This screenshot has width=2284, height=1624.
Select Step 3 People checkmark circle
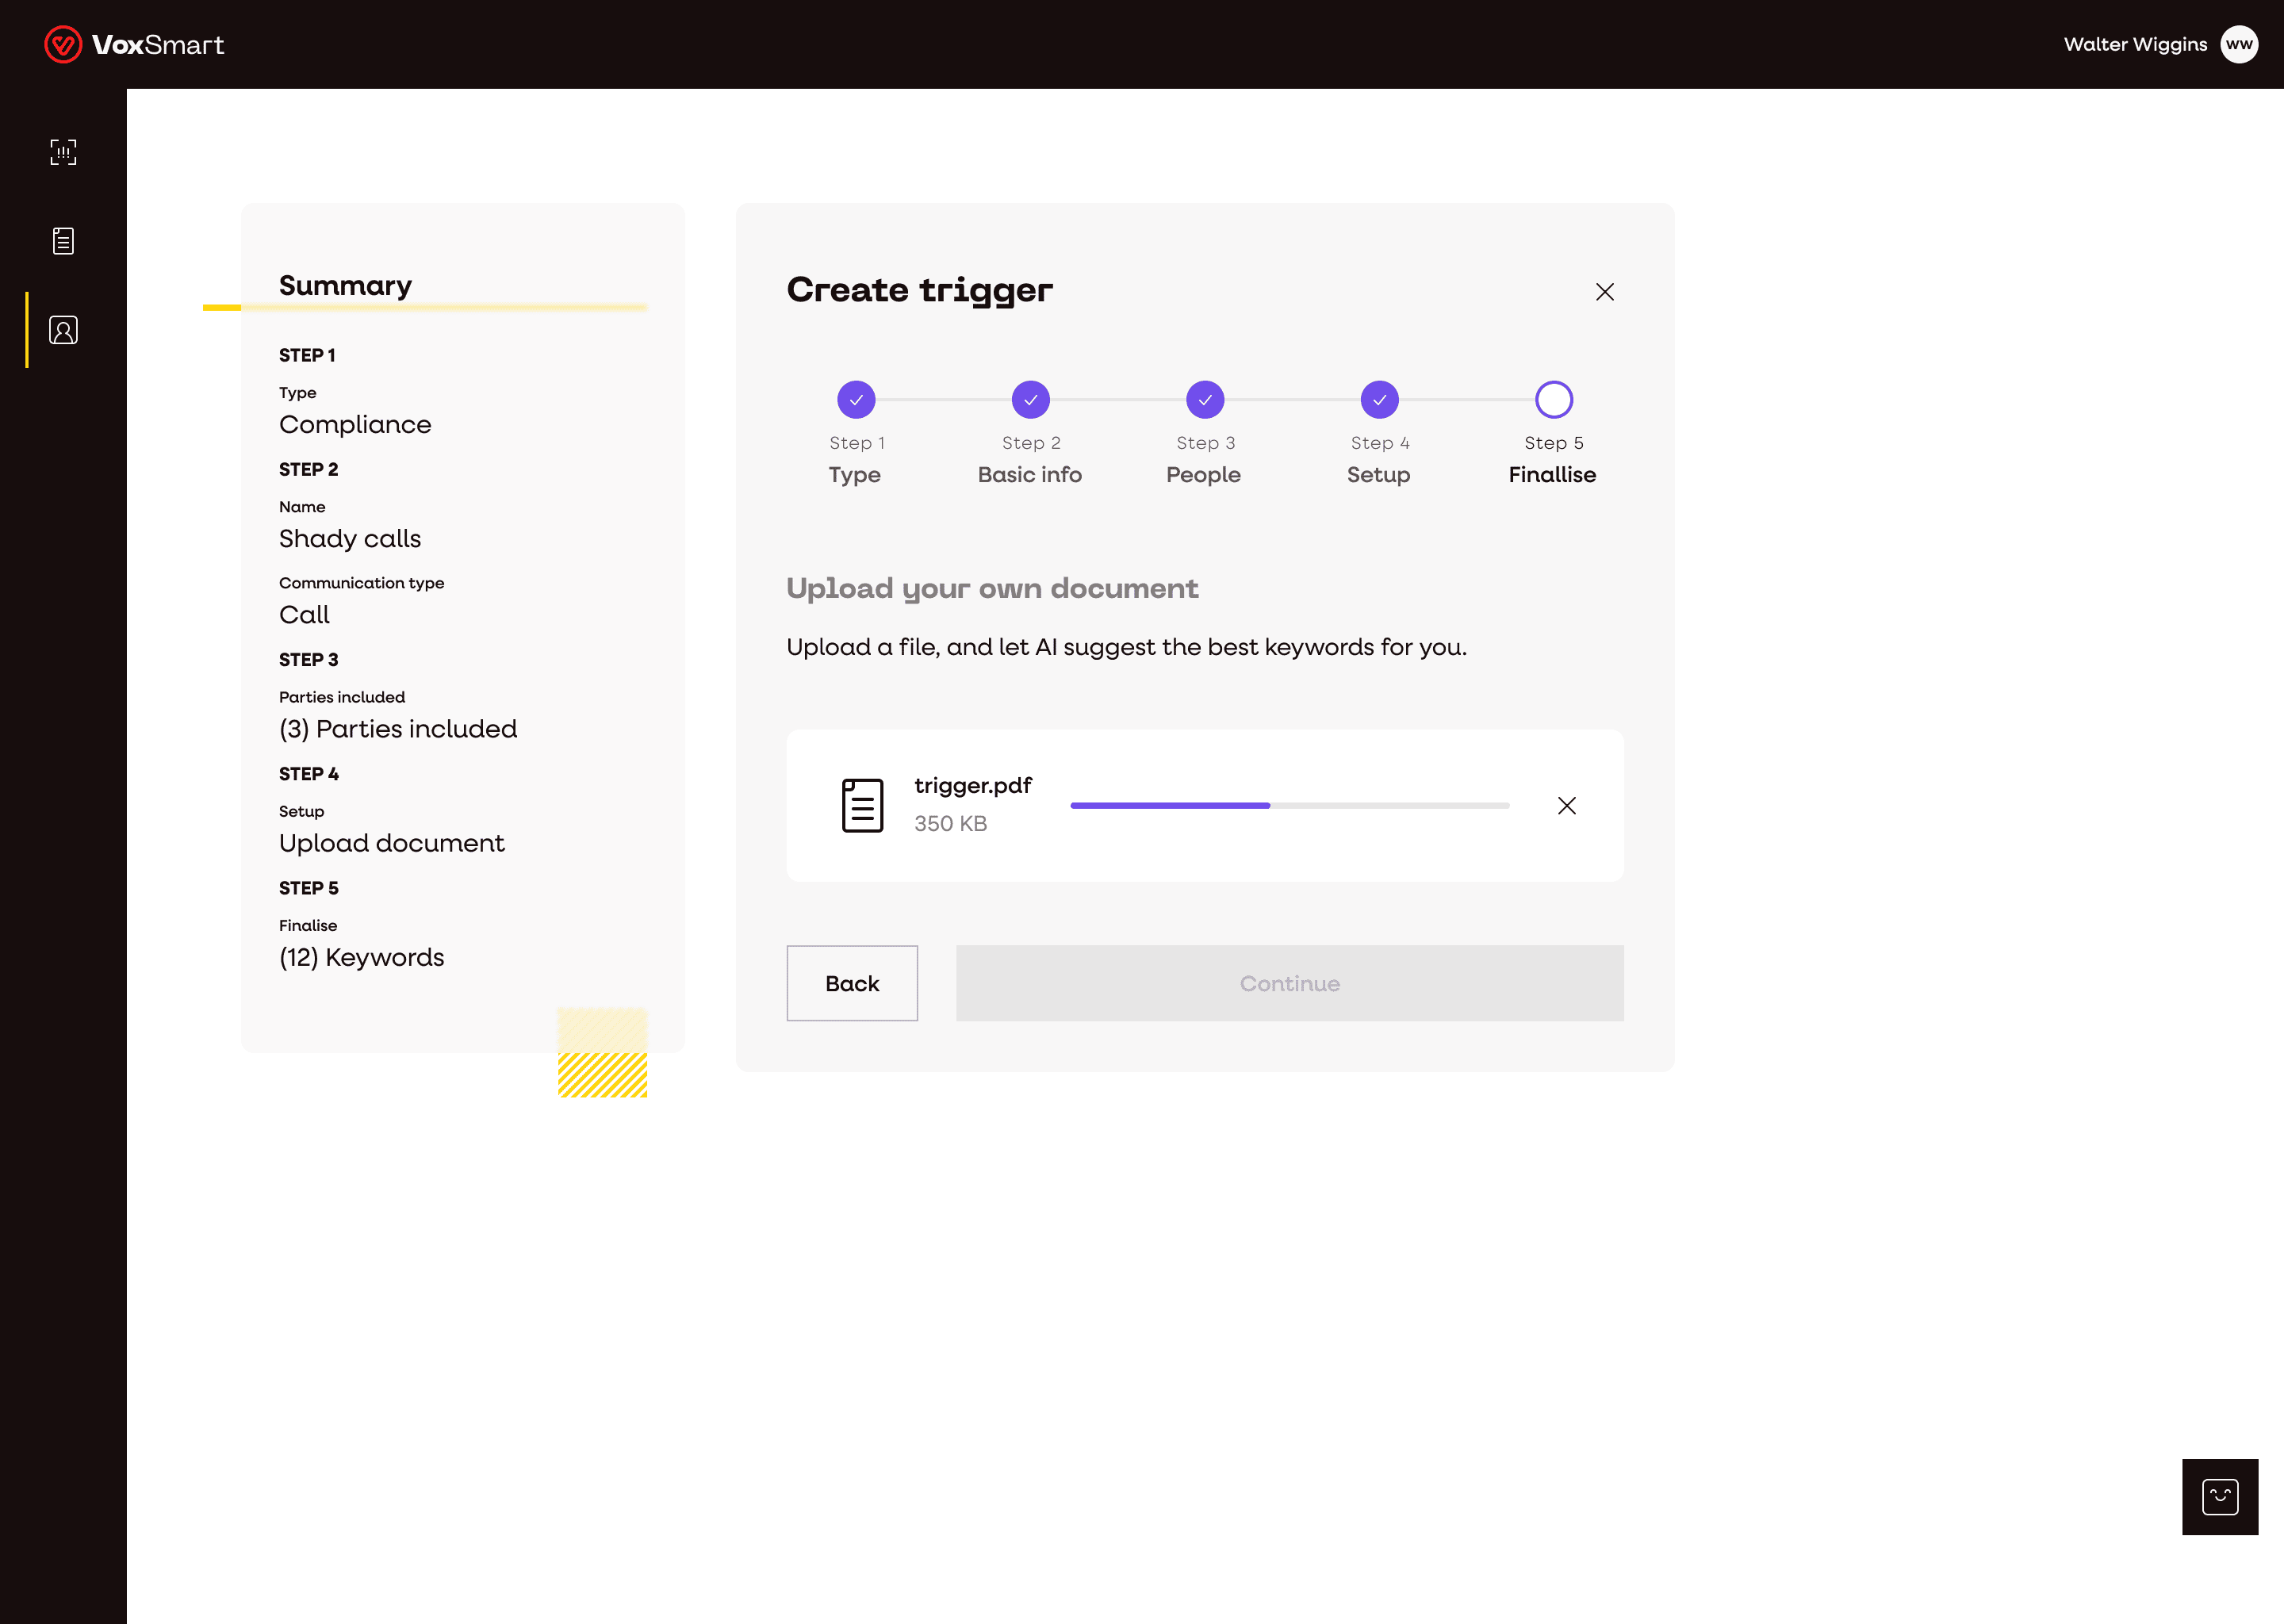click(x=1205, y=400)
